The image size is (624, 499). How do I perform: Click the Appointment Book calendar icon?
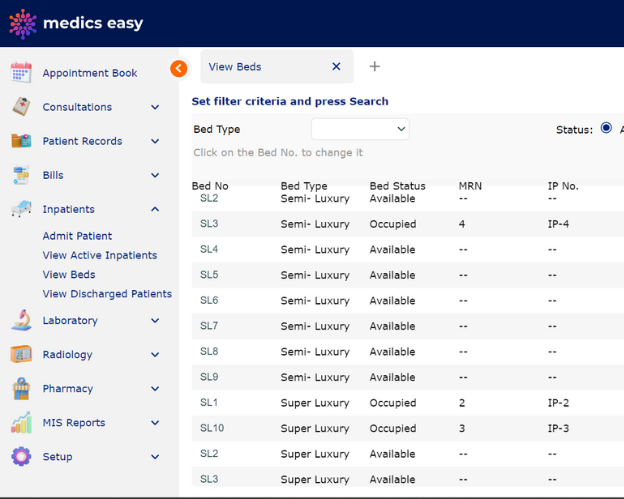(x=21, y=72)
